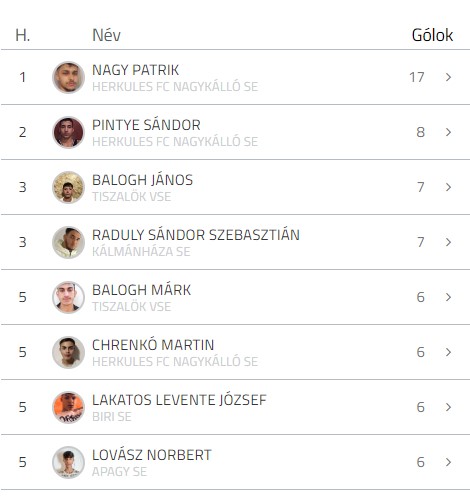
Task: Open the Lovász Norbert name link
Action: coord(152,455)
